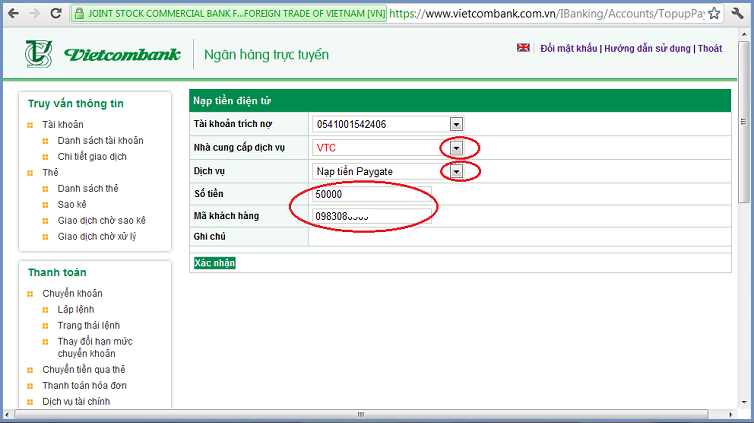Open Chi tiết giao dịch menu item
Image resolution: width=754 pixels, height=423 pixels.
pos(92,157)
